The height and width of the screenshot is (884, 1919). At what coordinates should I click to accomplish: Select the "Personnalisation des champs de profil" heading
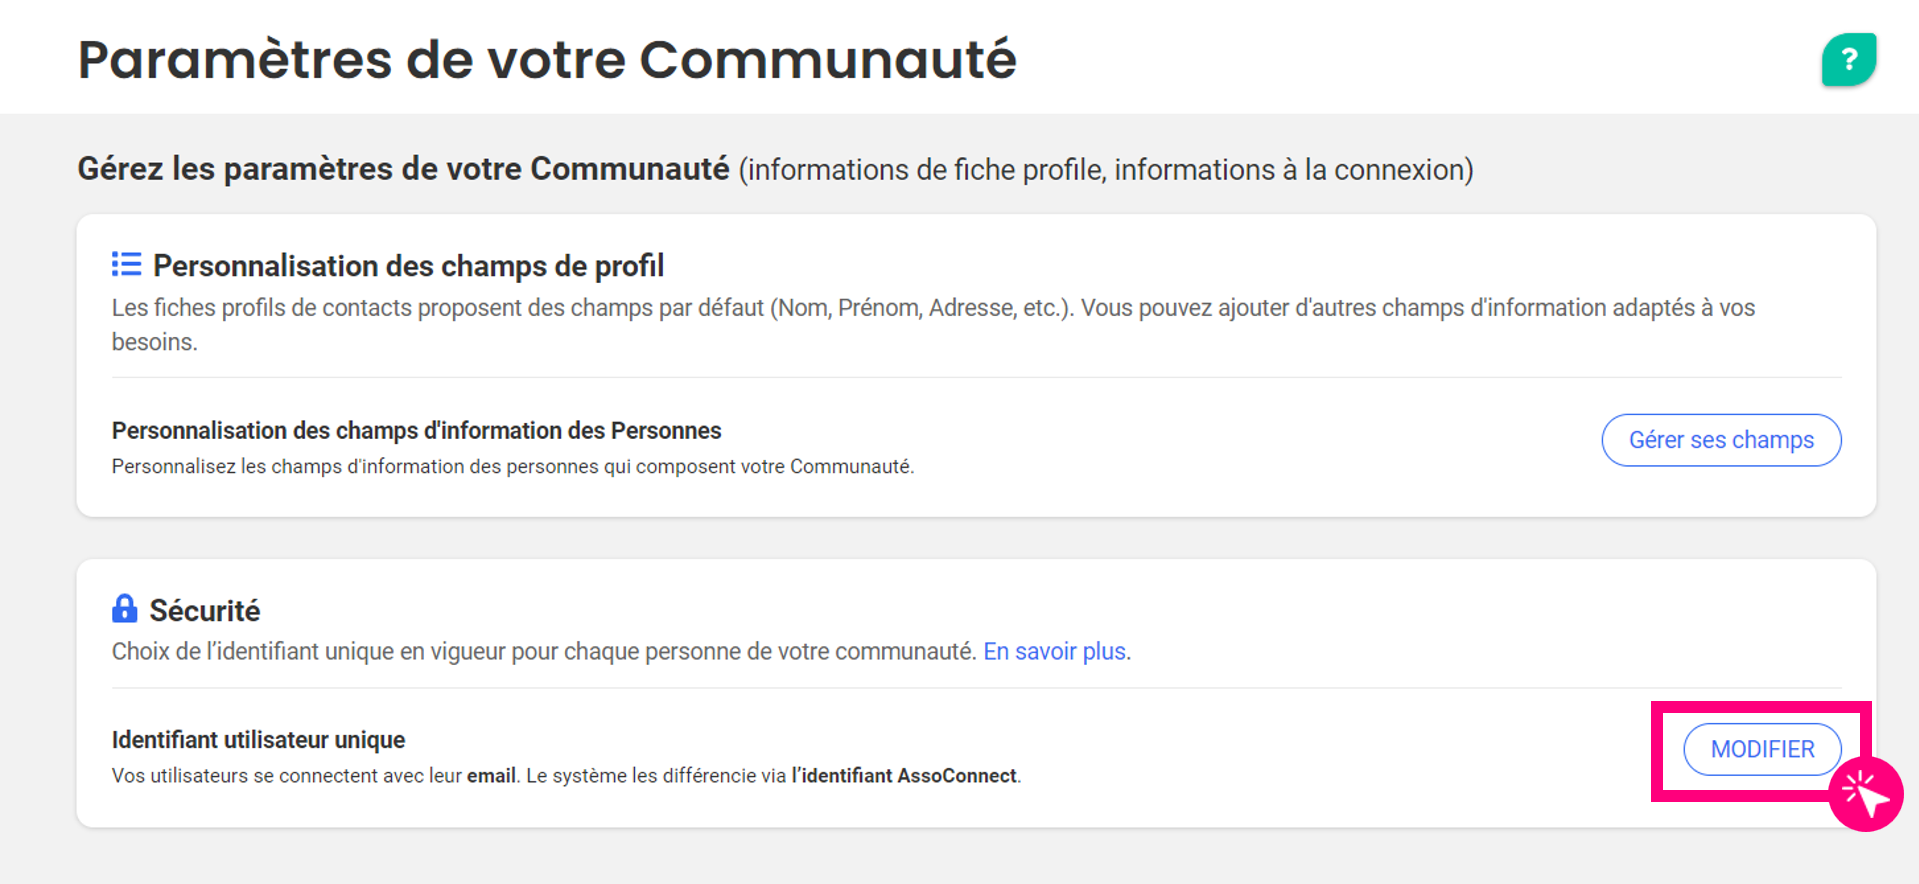pos(408,266)
